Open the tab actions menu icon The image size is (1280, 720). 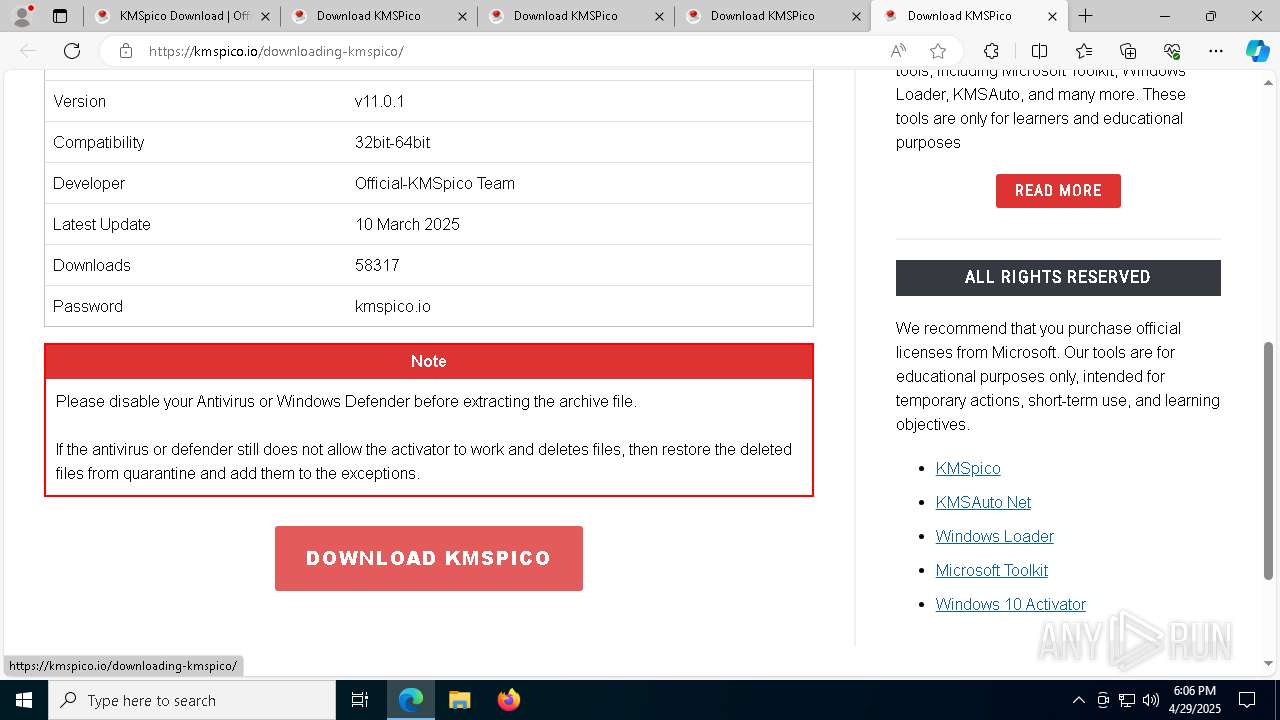(60, 16)
